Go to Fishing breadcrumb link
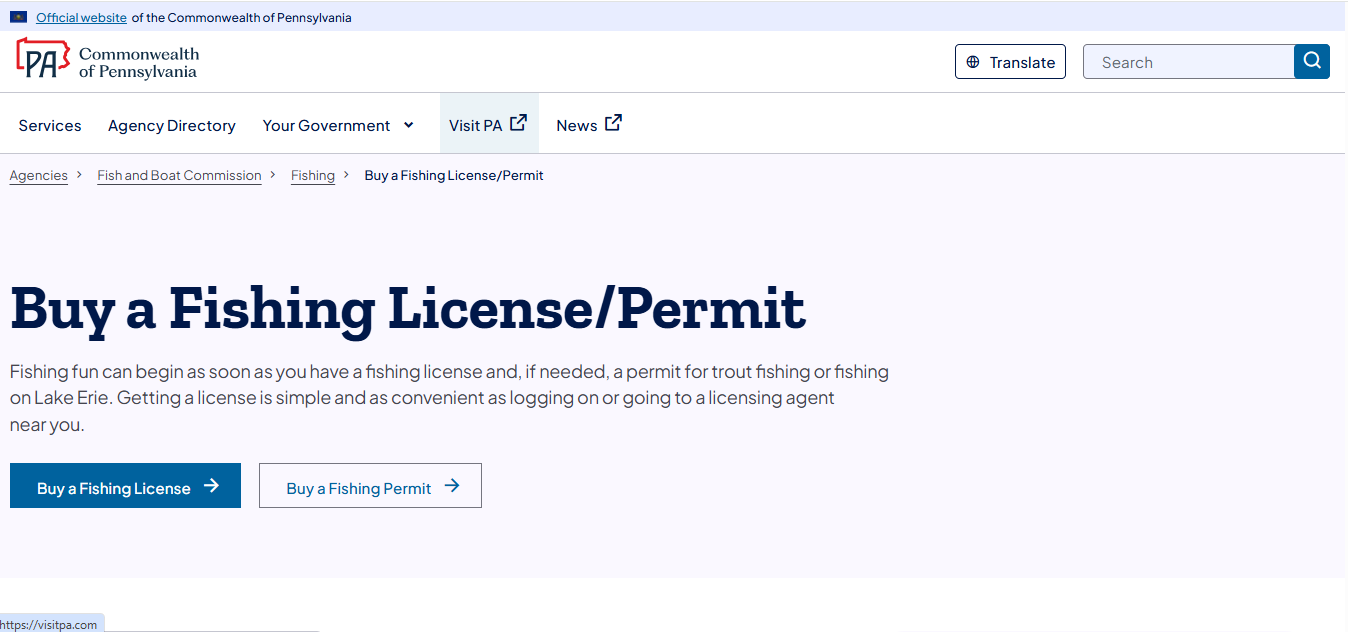Screen dimensions: 1348x632 (313, 176)
